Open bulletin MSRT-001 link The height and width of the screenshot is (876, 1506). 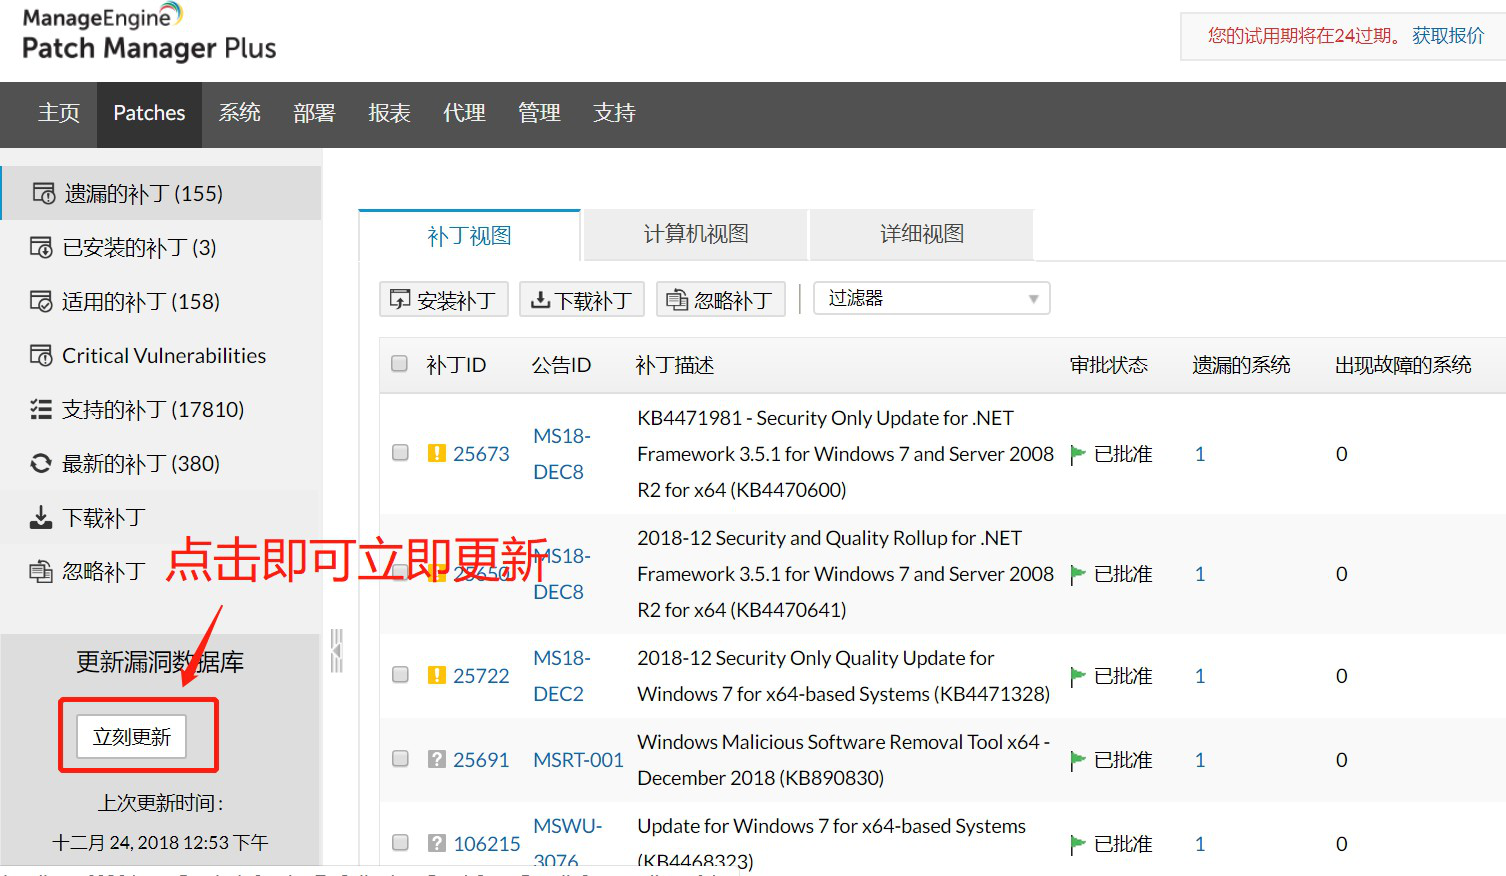coord(578,760)
